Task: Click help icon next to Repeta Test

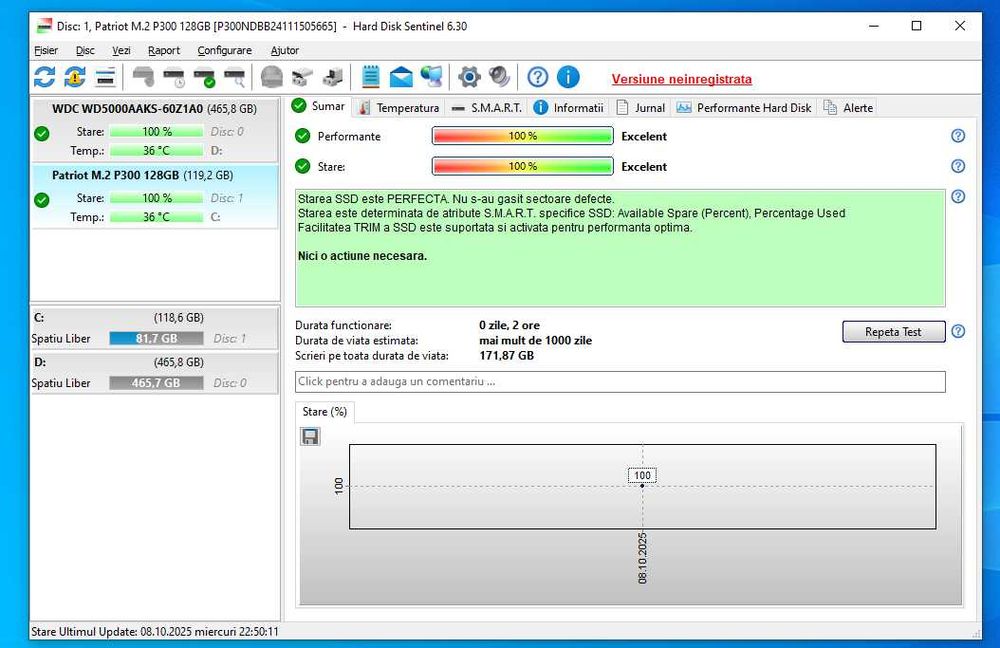Action: click(958, 332)
